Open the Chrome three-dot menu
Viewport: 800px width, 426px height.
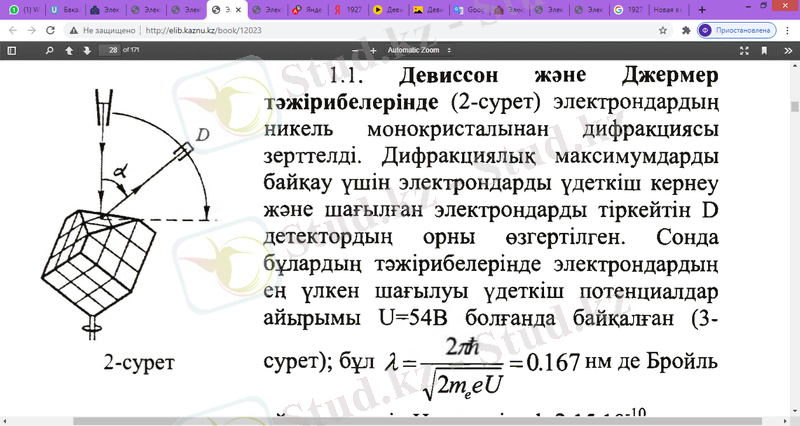click(786, 30)
